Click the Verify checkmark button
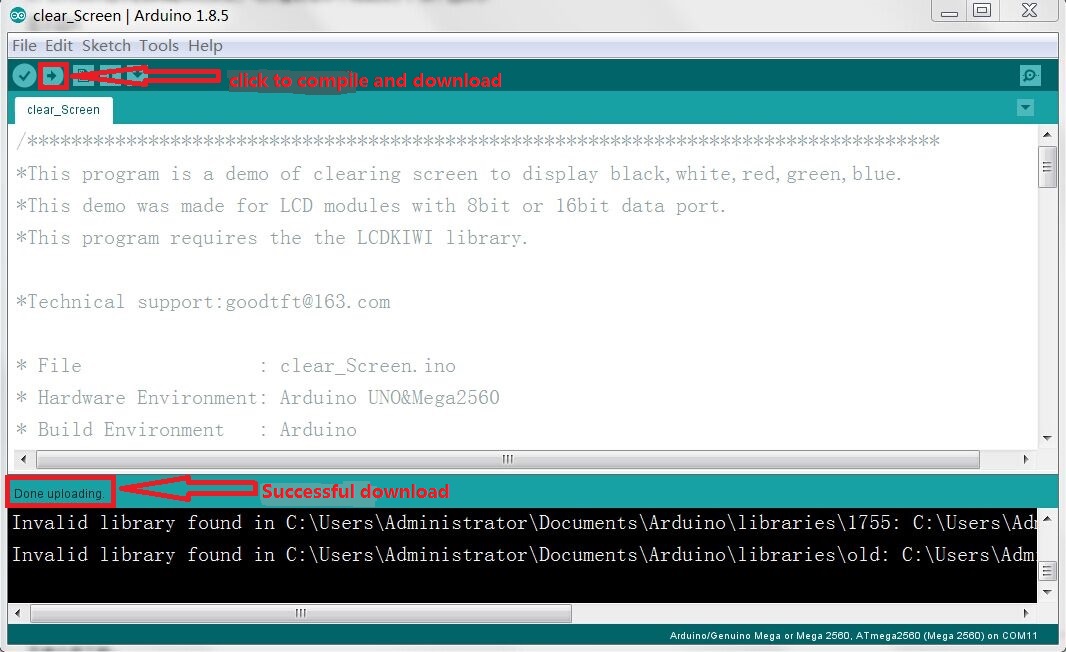Image resolution: width=1066 pixels, height=652 pixels. point(24,76)
